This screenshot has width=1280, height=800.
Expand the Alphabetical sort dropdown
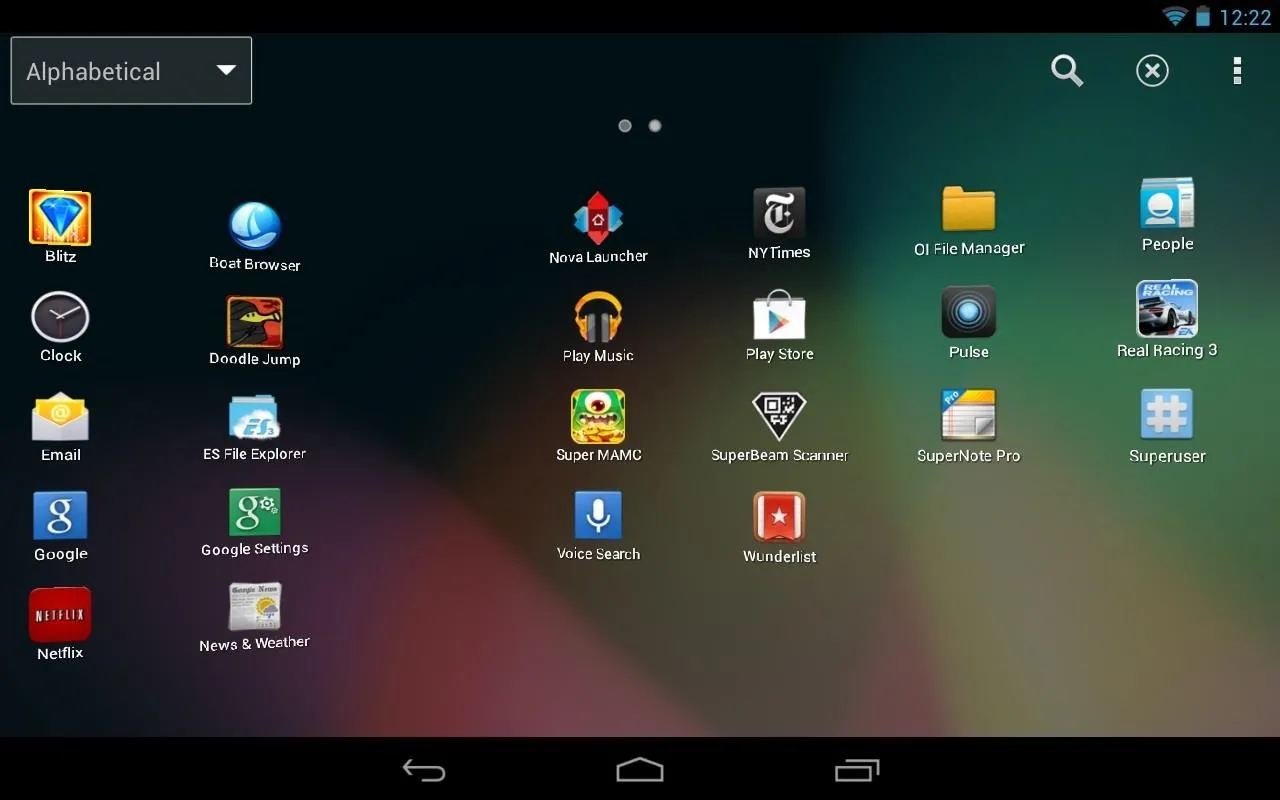(x=131, y=71)
